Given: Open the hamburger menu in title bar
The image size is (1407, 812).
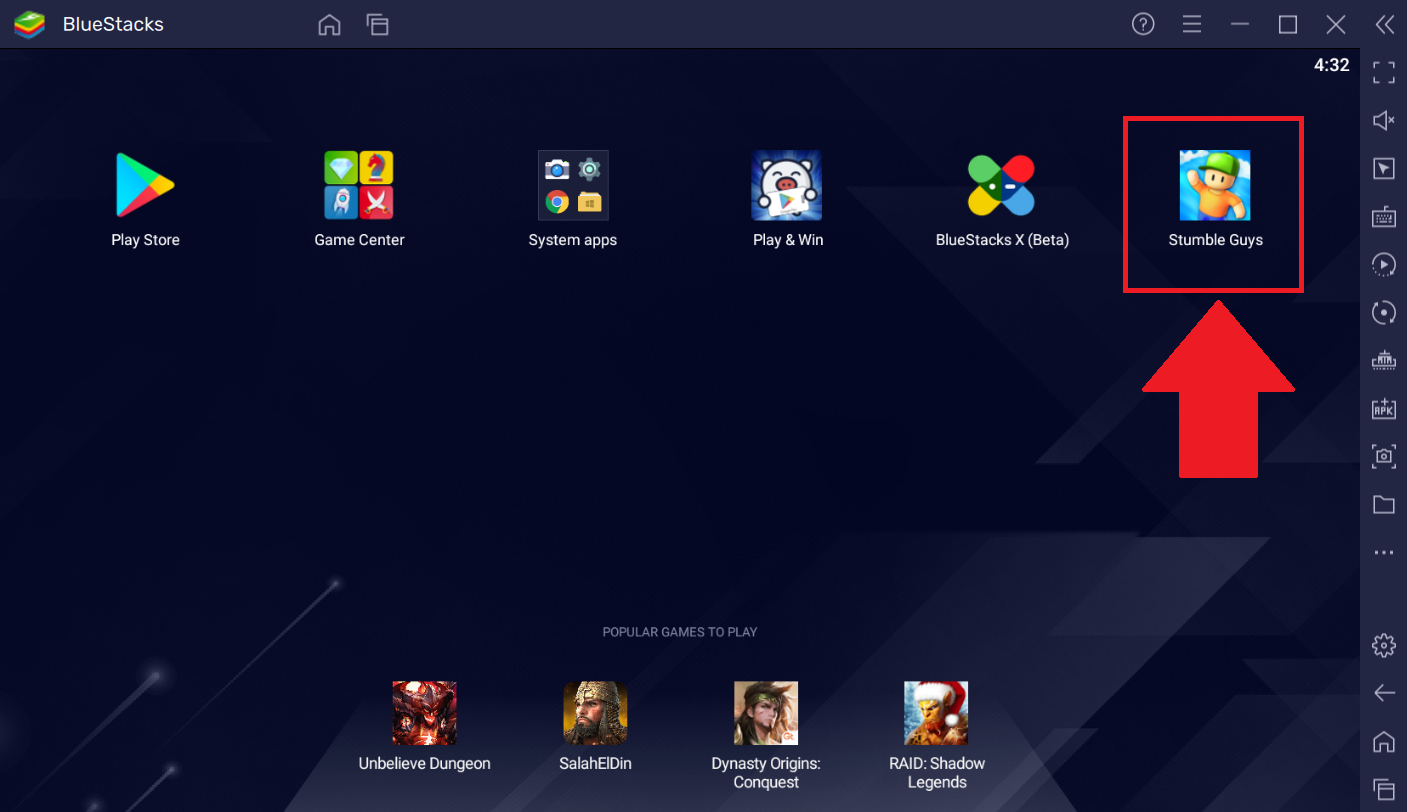Looking at the screenshot, I should click(1191, 24).
